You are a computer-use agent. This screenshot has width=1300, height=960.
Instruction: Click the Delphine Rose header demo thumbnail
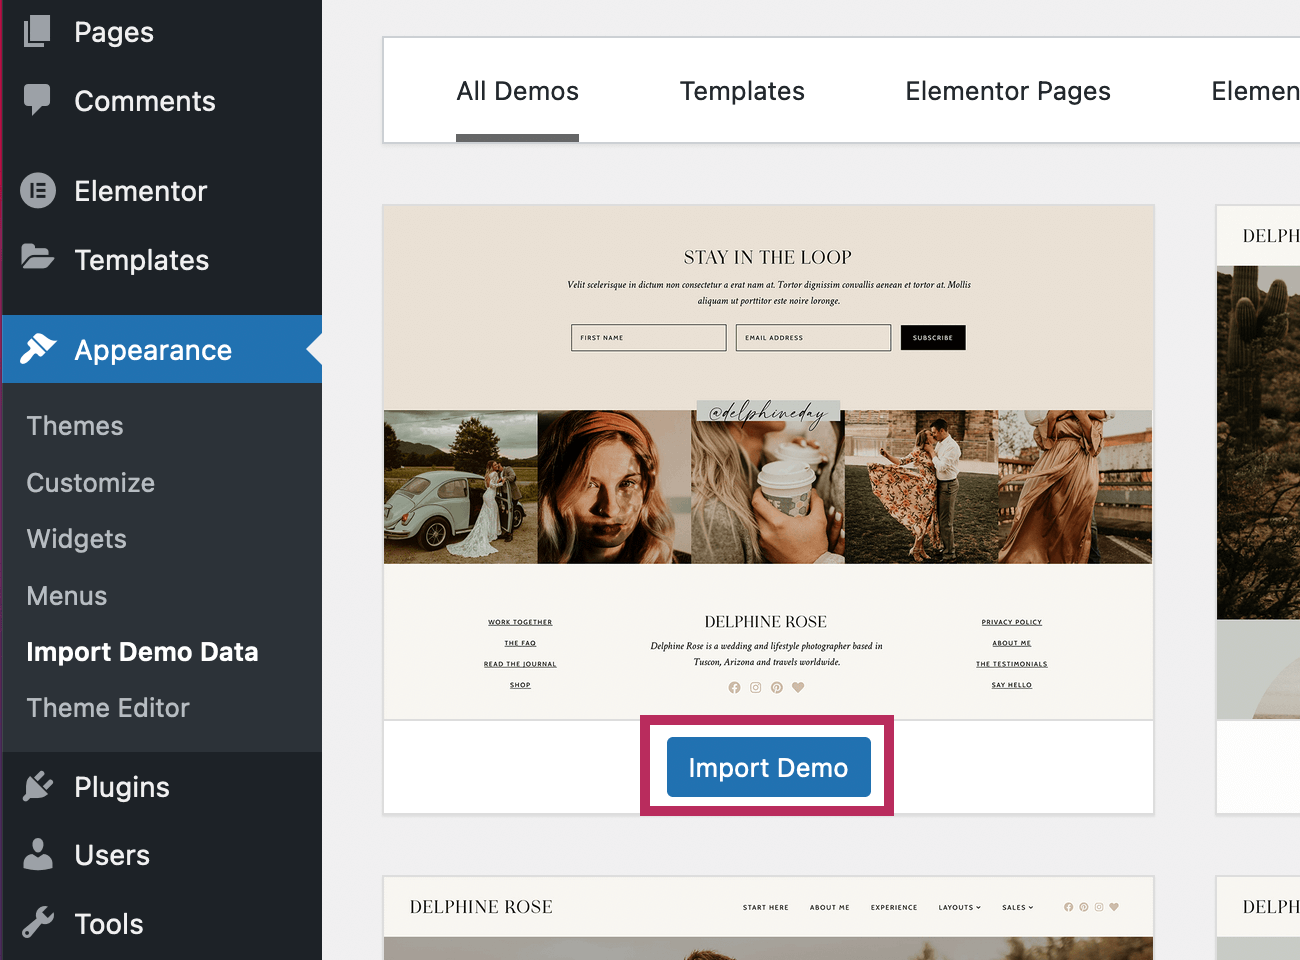point(768,918)
